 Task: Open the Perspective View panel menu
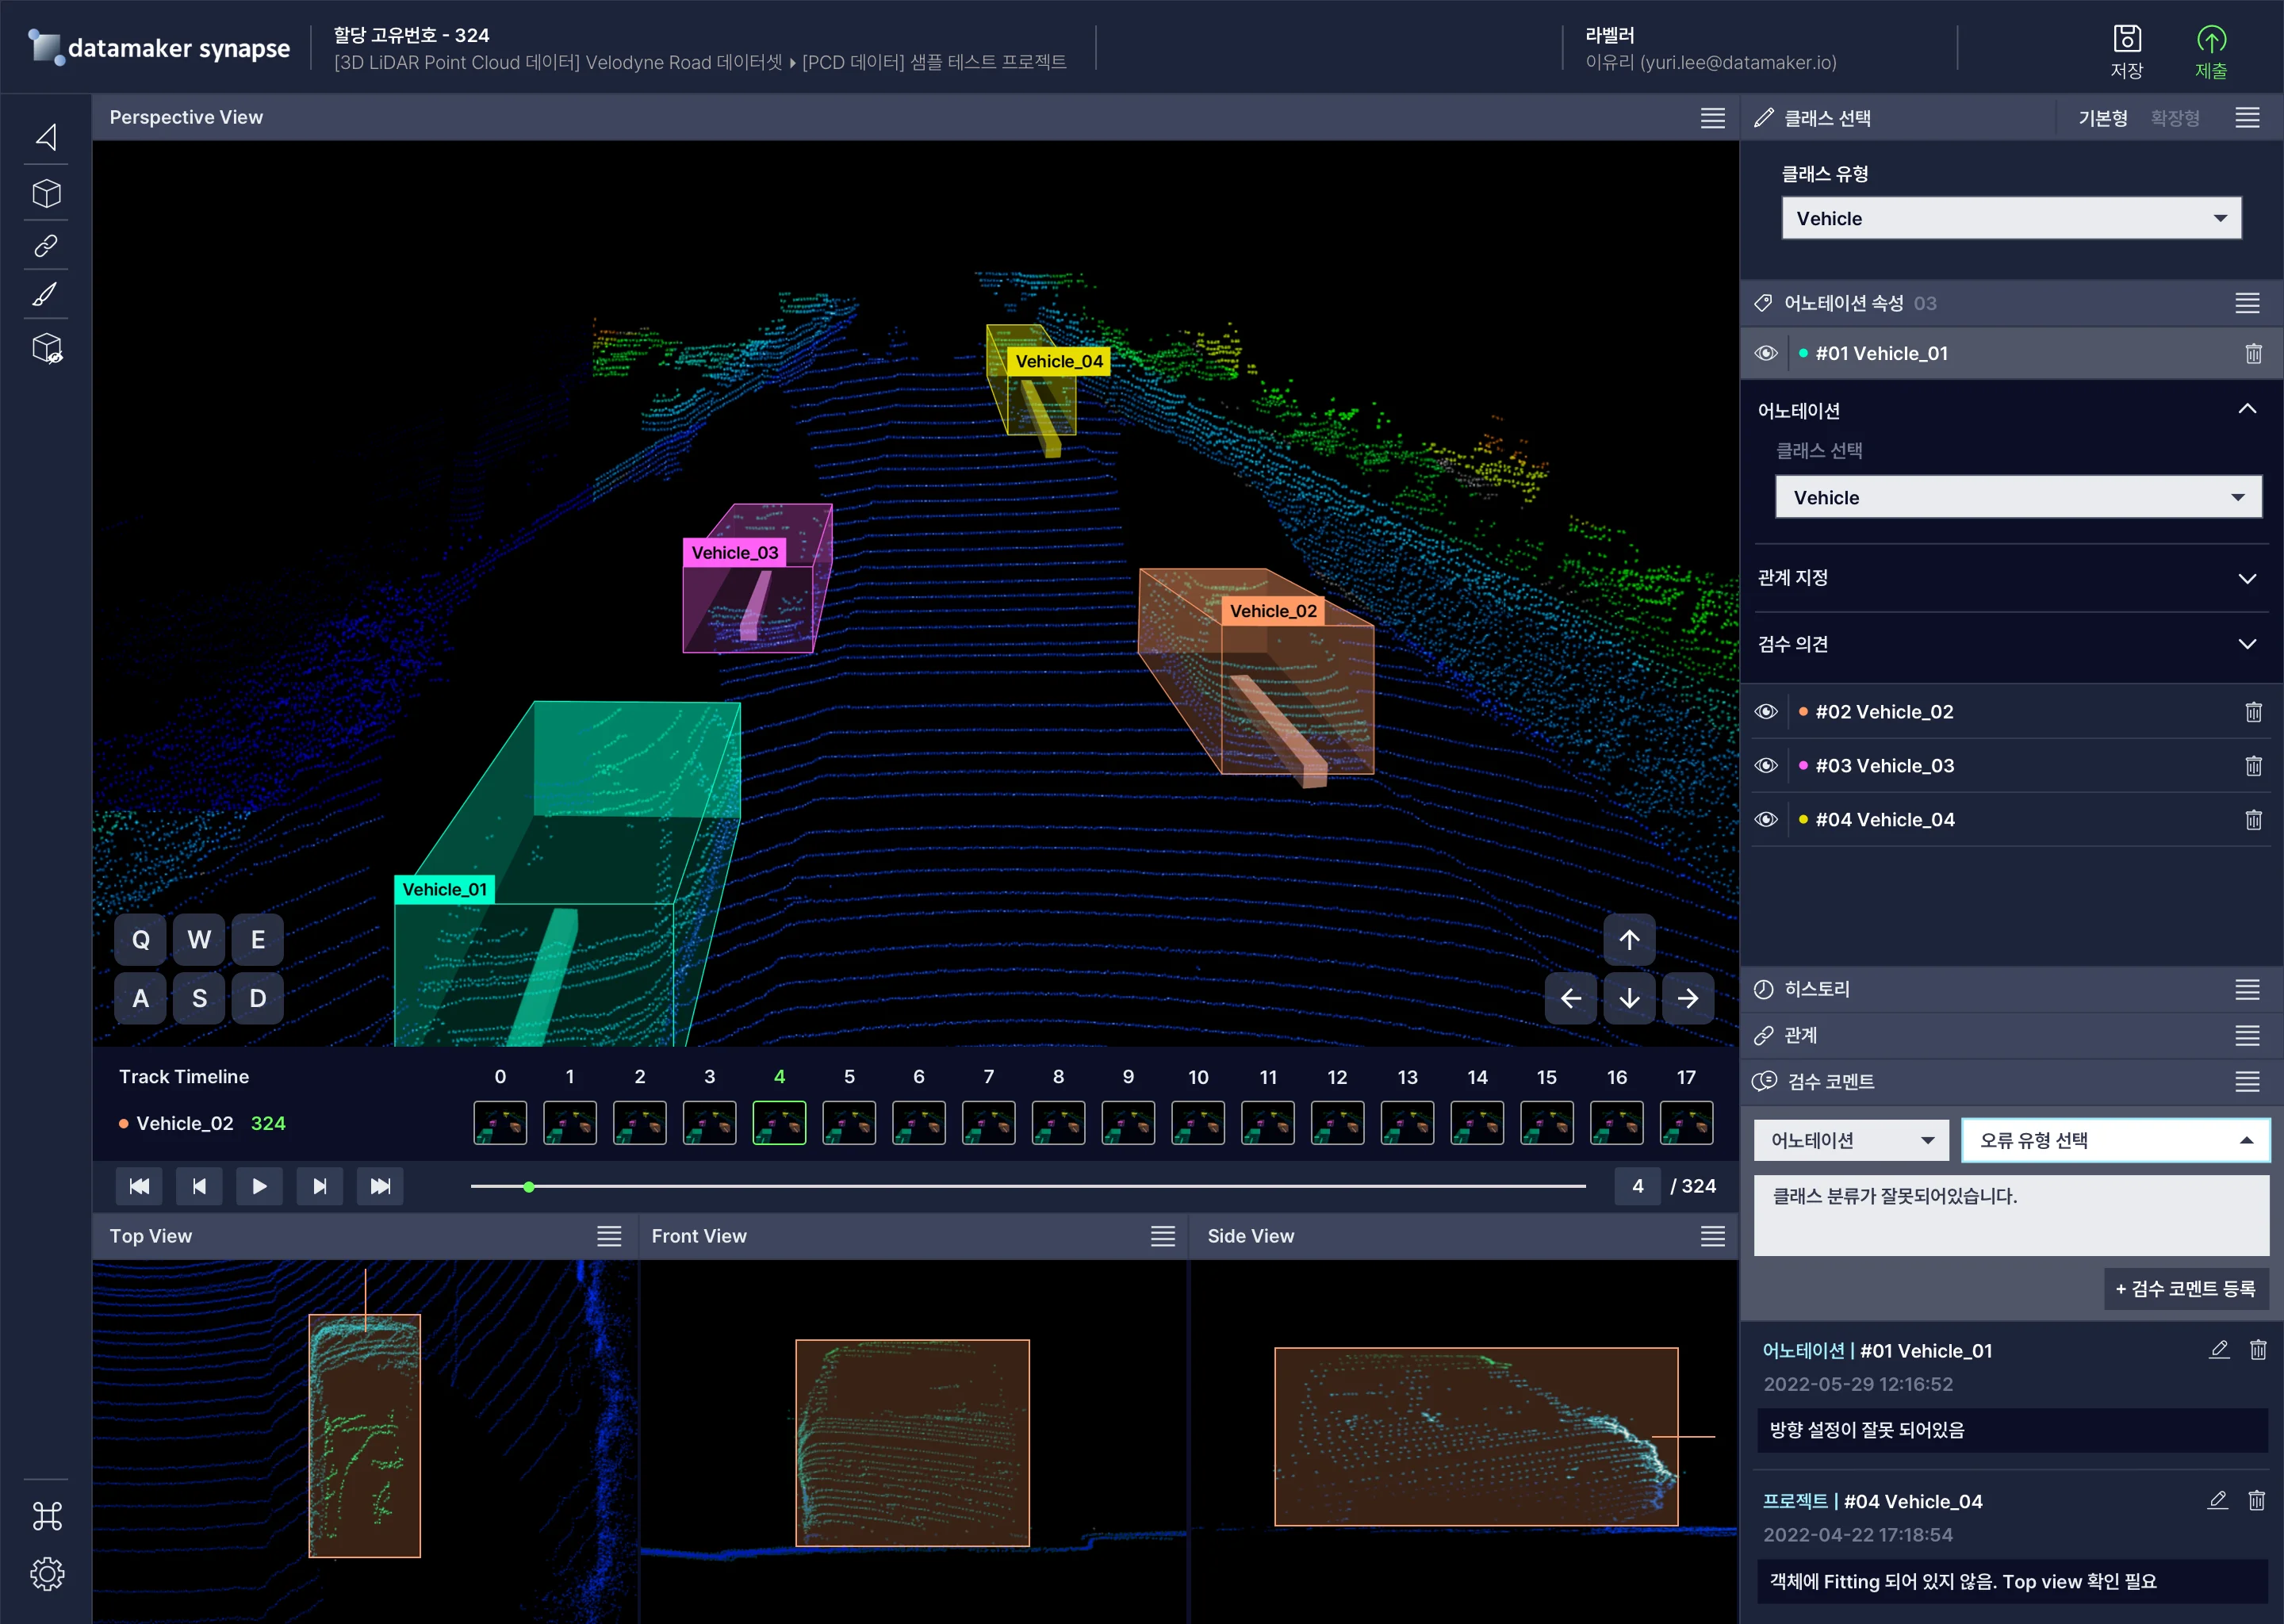(1712, 118)
